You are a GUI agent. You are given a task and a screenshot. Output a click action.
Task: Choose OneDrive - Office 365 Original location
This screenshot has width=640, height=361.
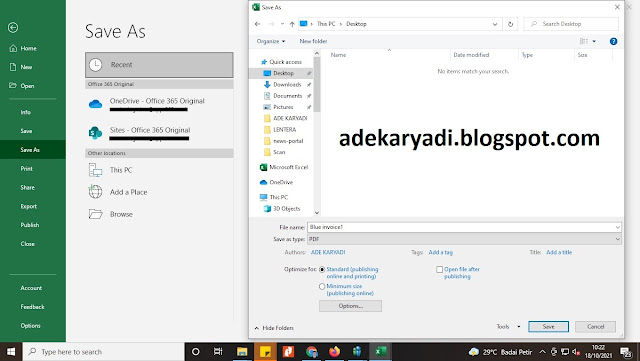[159, 104]
